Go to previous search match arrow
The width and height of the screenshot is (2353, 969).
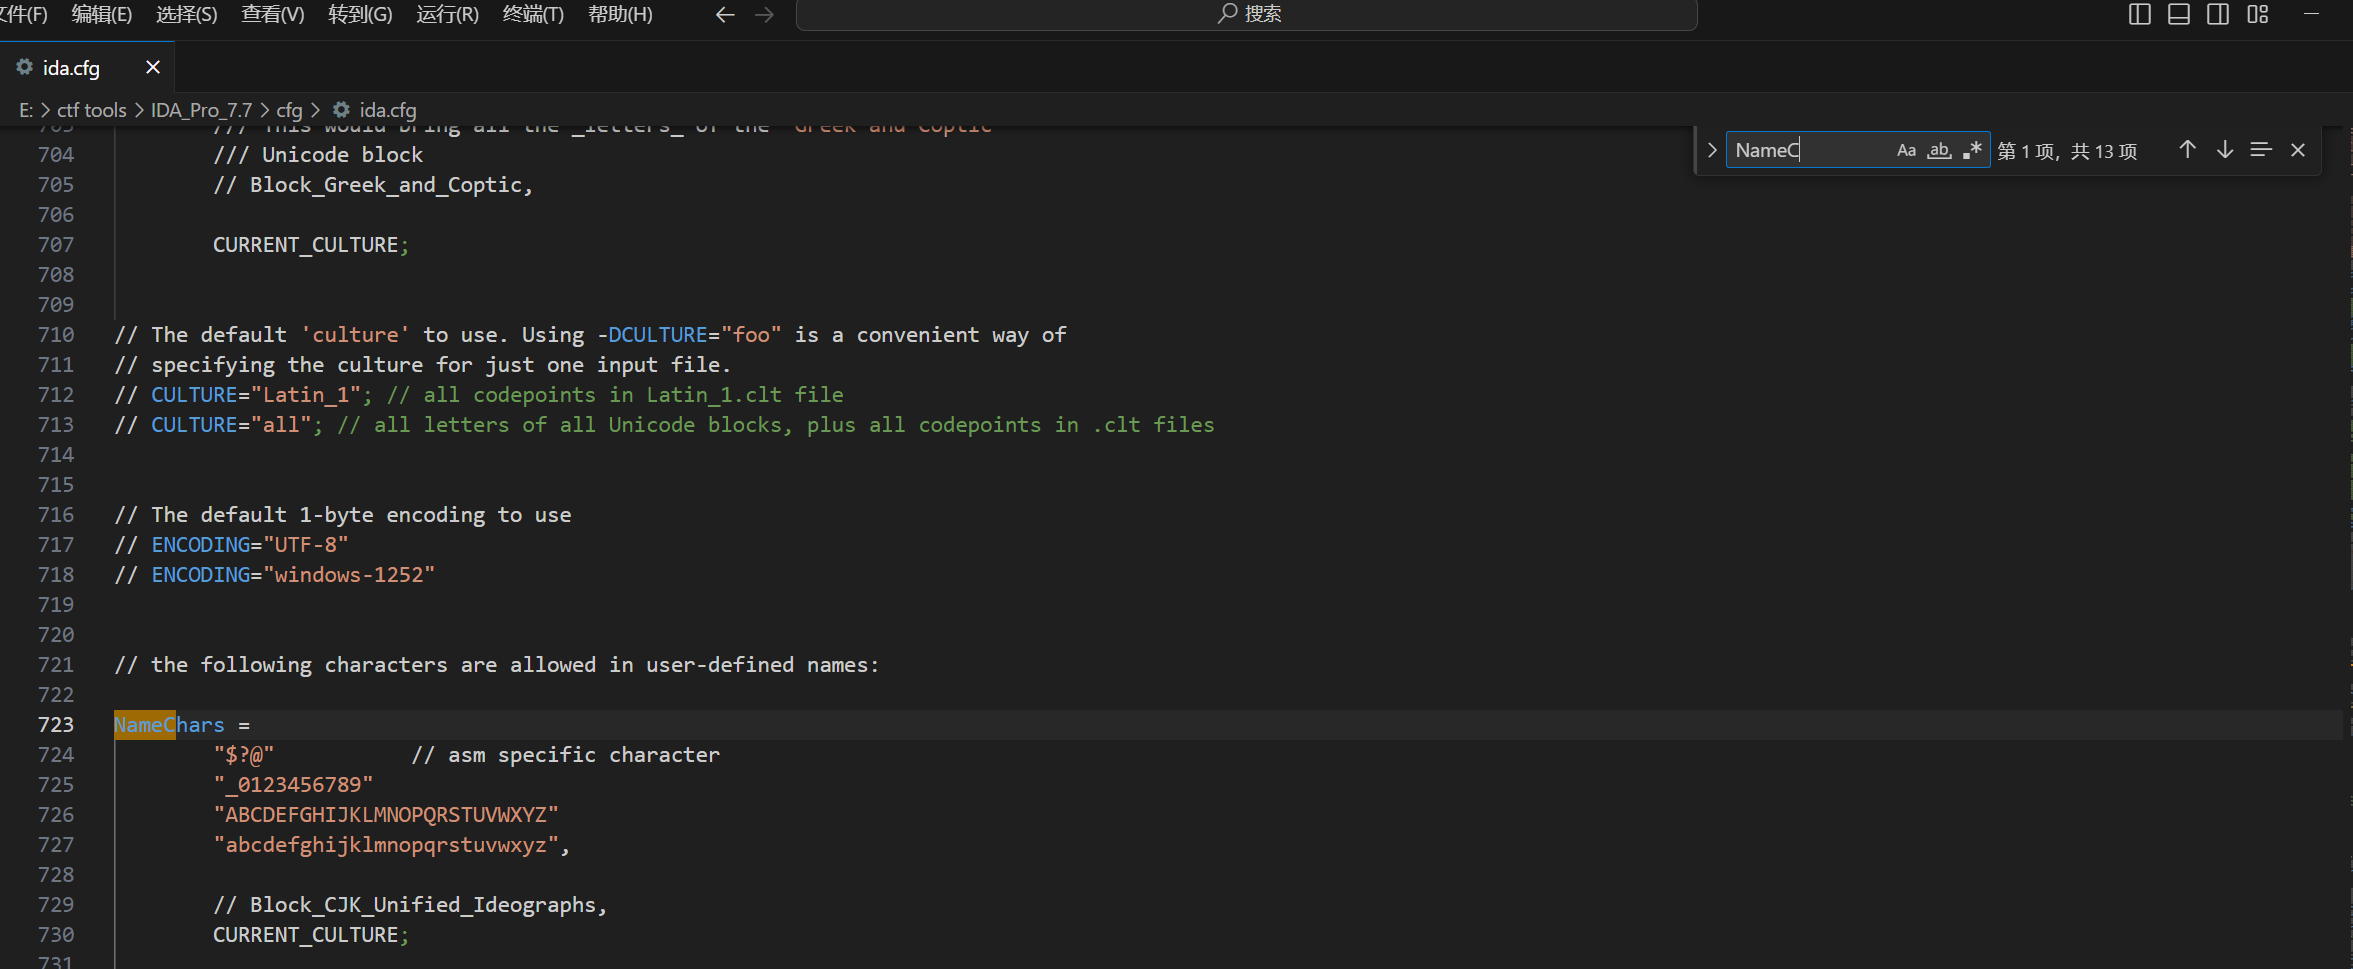click(2187, 150)
